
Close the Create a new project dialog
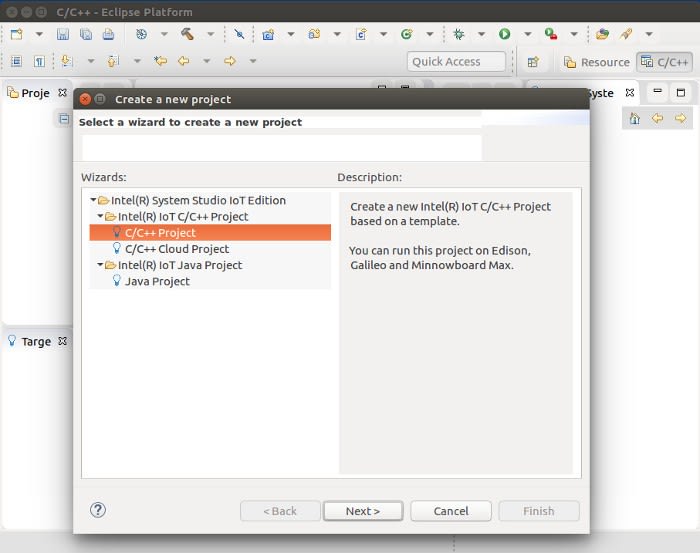click(x=85, y=99)
